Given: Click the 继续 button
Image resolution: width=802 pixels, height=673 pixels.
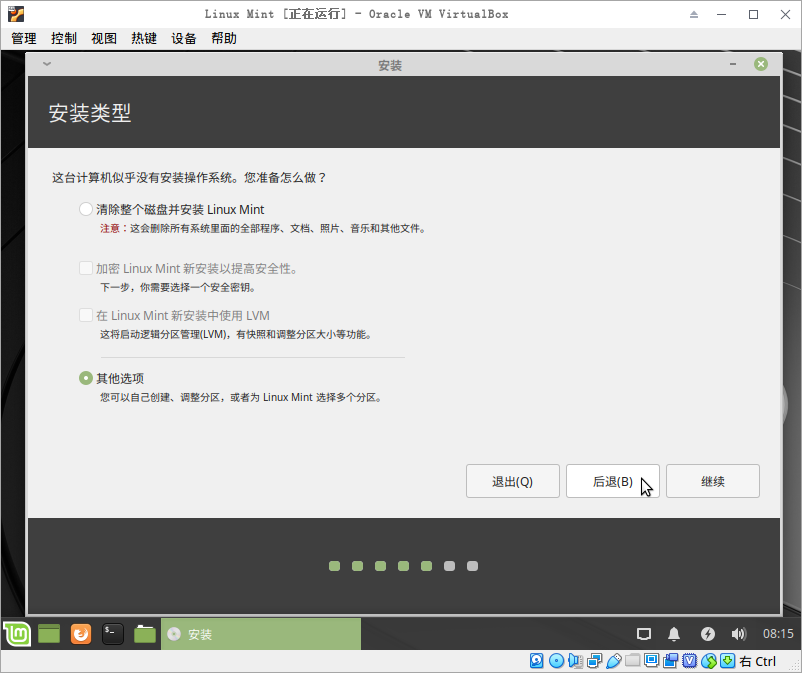Looking at the screenshot, I should 712,481.
